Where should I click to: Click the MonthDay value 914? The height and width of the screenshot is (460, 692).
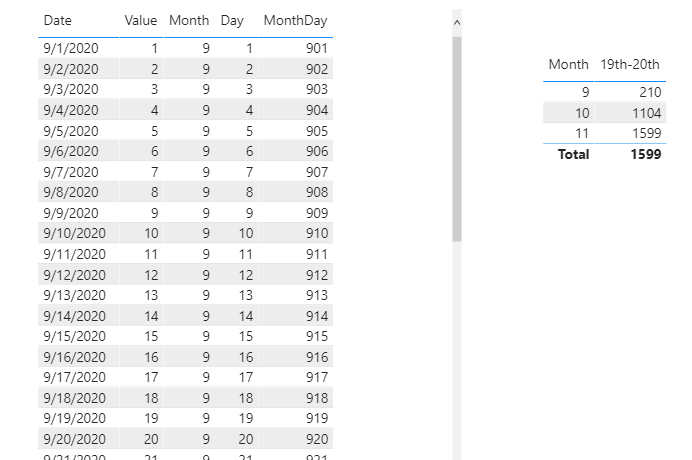(x=317, y=316)
